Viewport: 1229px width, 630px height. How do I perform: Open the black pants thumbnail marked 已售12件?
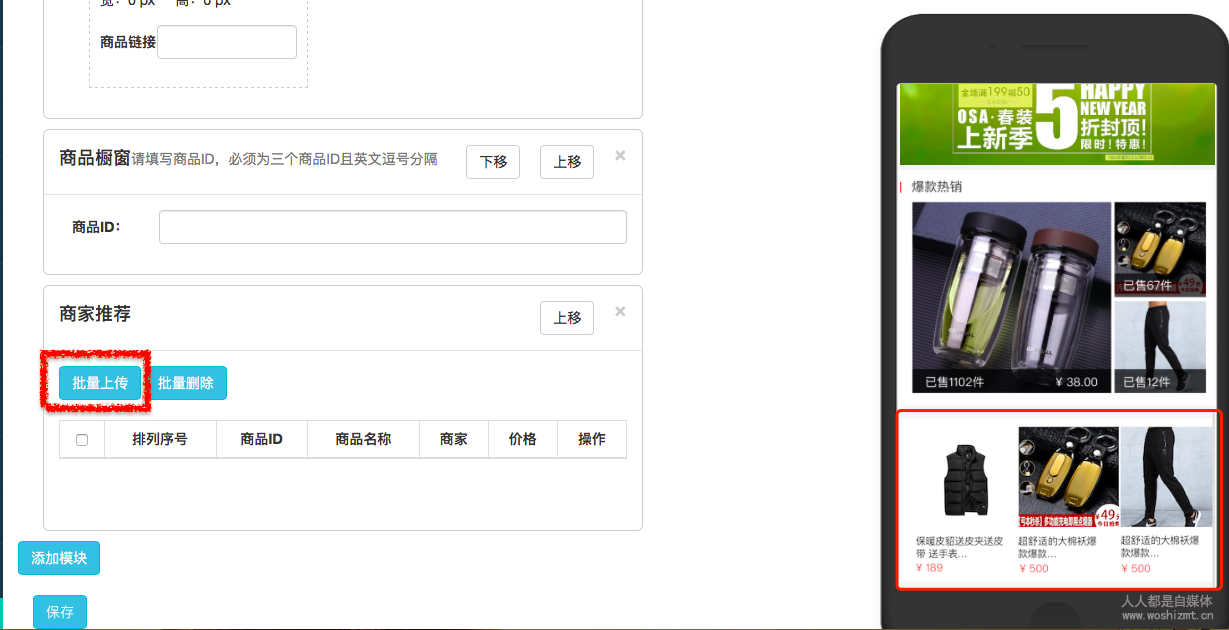(1160, 347)
